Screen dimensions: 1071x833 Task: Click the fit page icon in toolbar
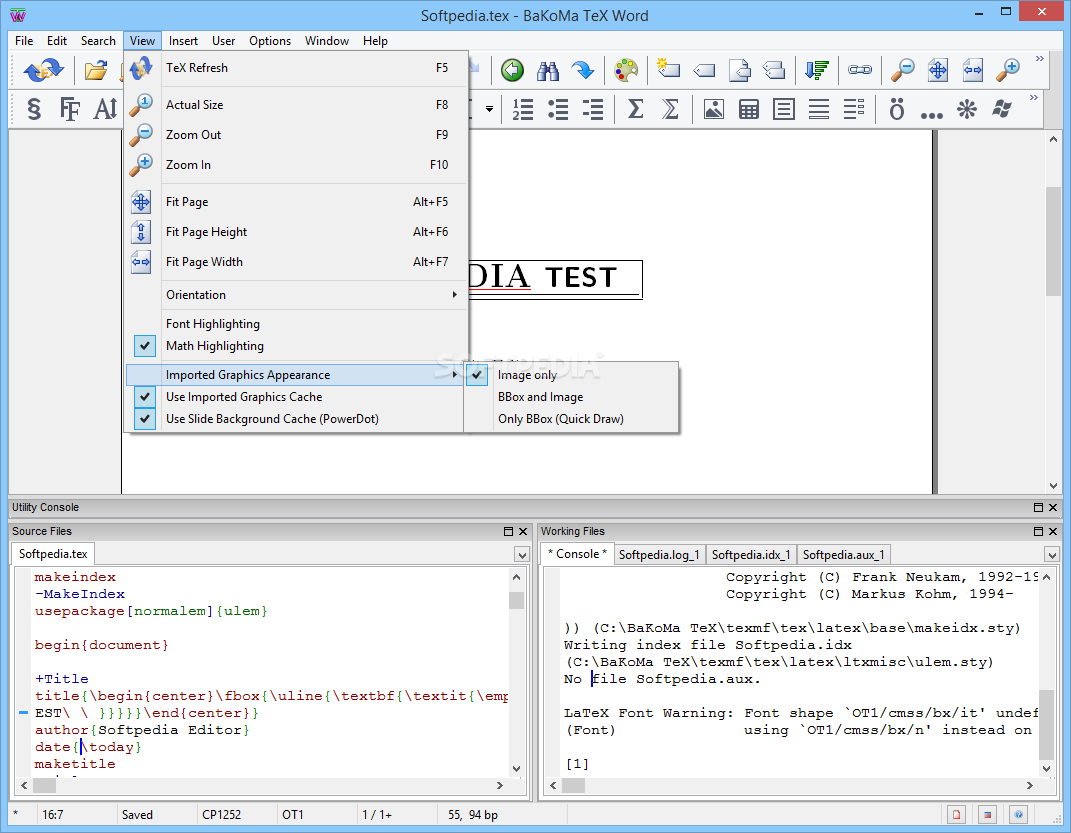(938, 70)
